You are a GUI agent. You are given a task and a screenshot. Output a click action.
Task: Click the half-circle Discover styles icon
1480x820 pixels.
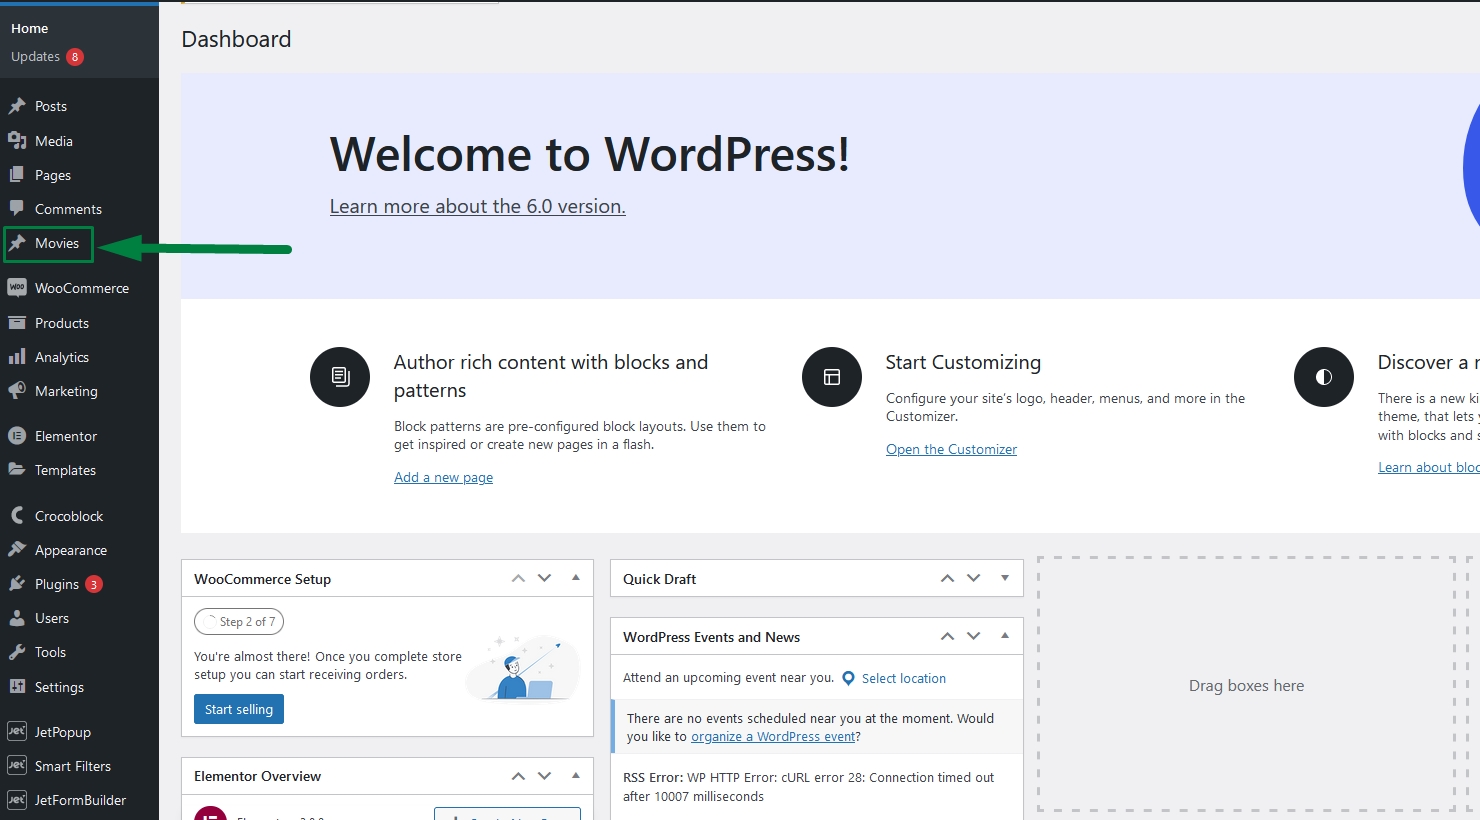[x=1324, y=377]
